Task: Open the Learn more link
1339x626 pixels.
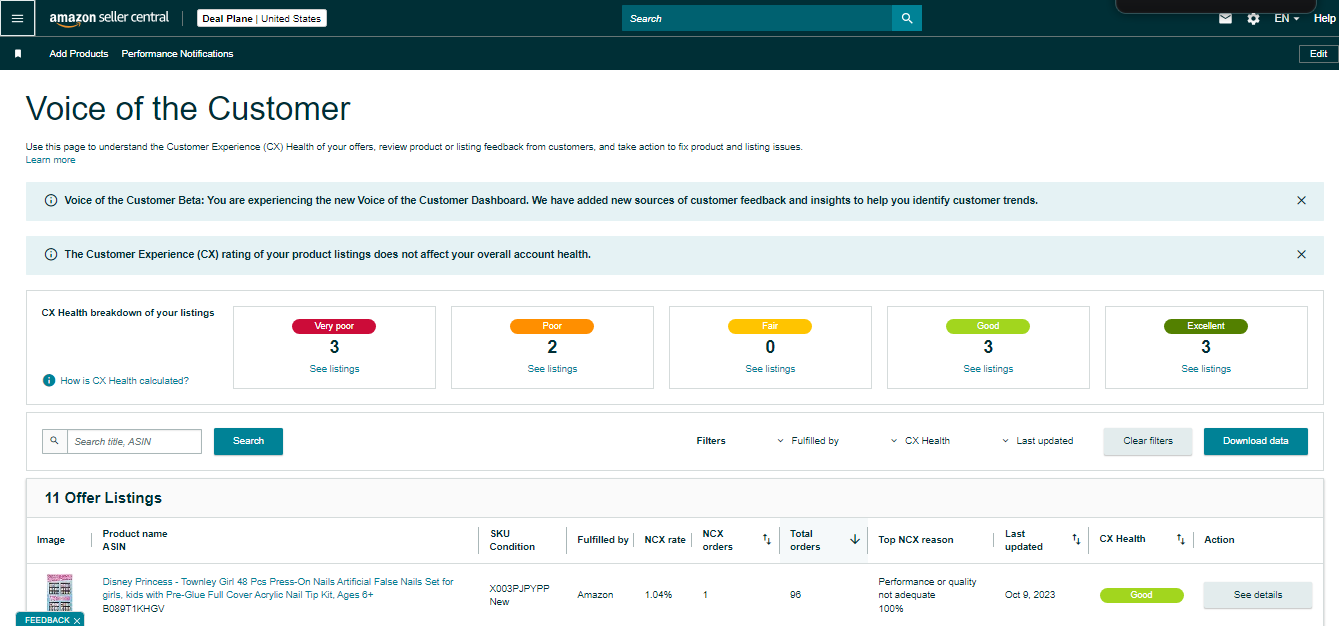Action: (x=50, y=160)
